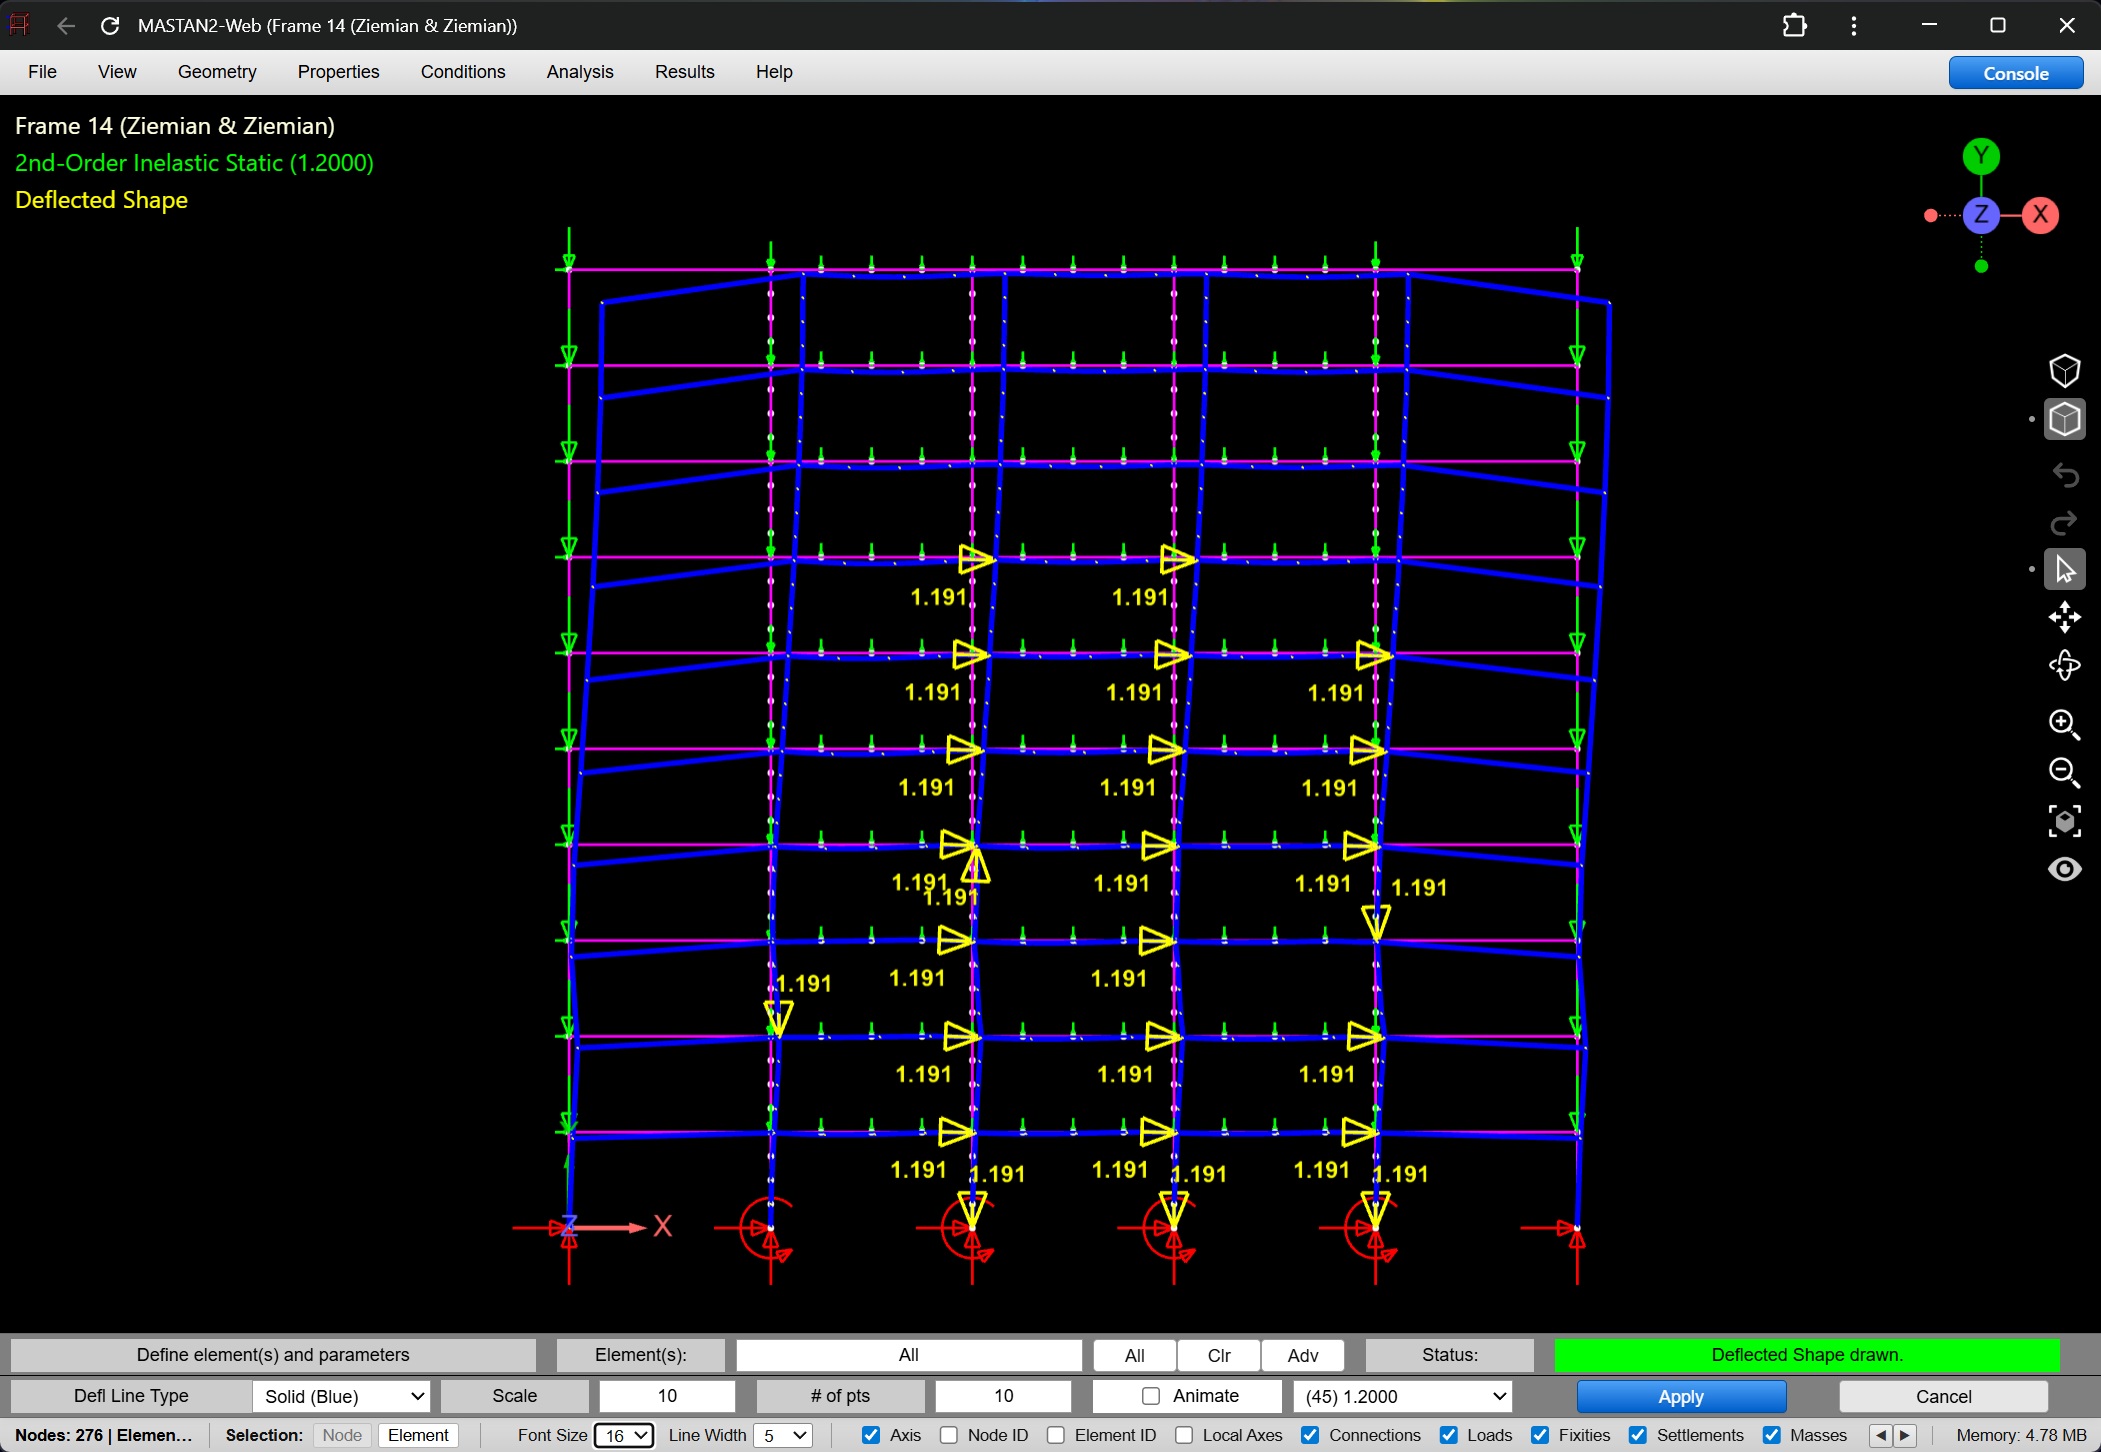Open the Results menu

(x=684, y=71)
